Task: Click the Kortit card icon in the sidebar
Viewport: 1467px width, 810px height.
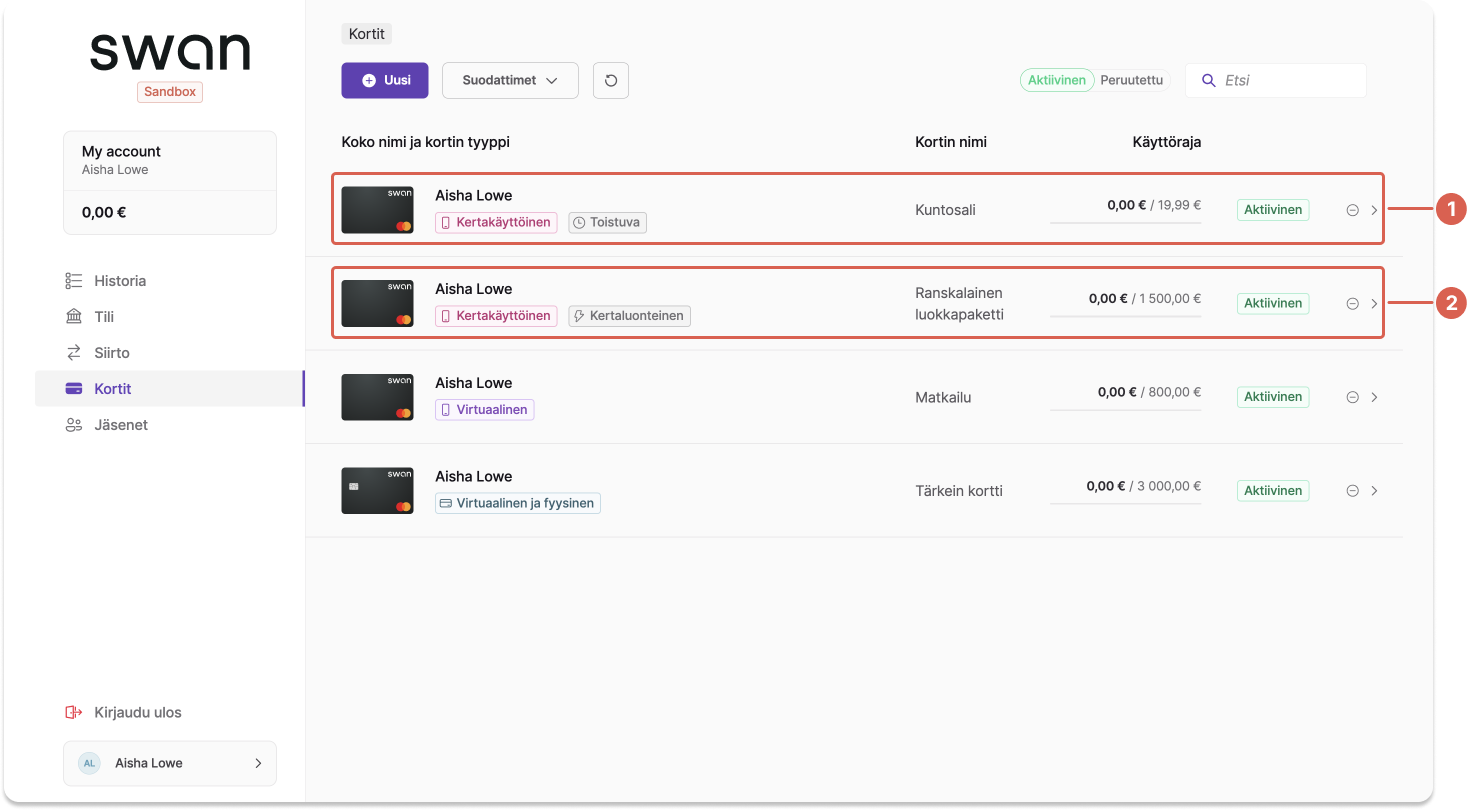Action: pos(73,389)
